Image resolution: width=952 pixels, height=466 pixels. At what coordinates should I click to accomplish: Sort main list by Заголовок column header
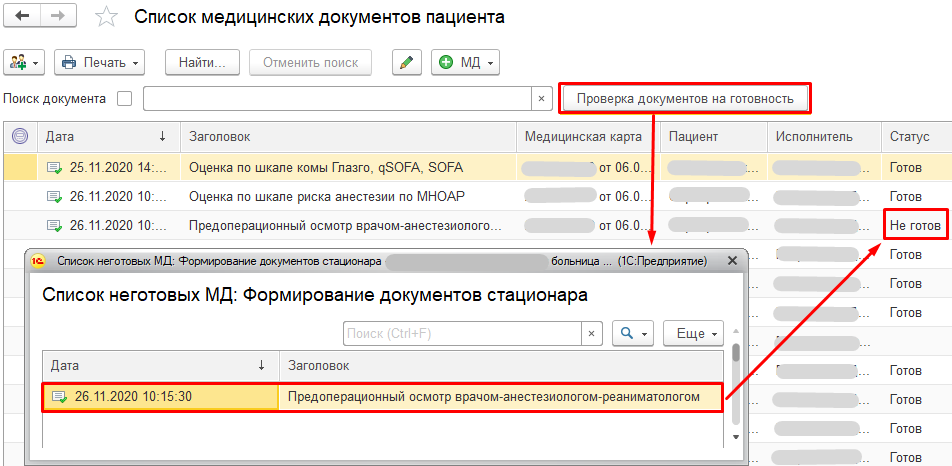click(346, 136)
